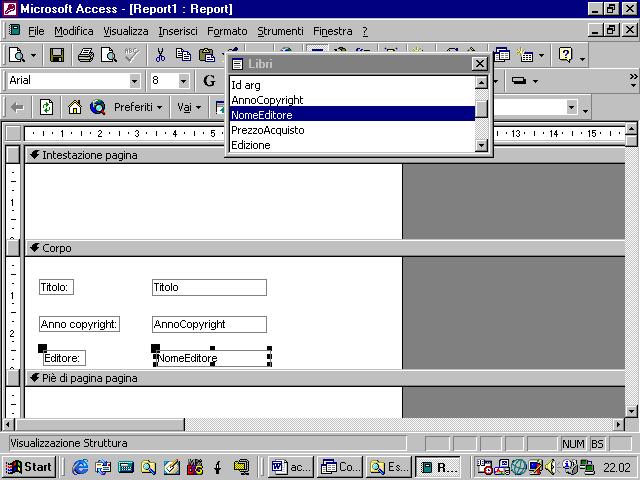Toggle bold G formatting button

209,81
